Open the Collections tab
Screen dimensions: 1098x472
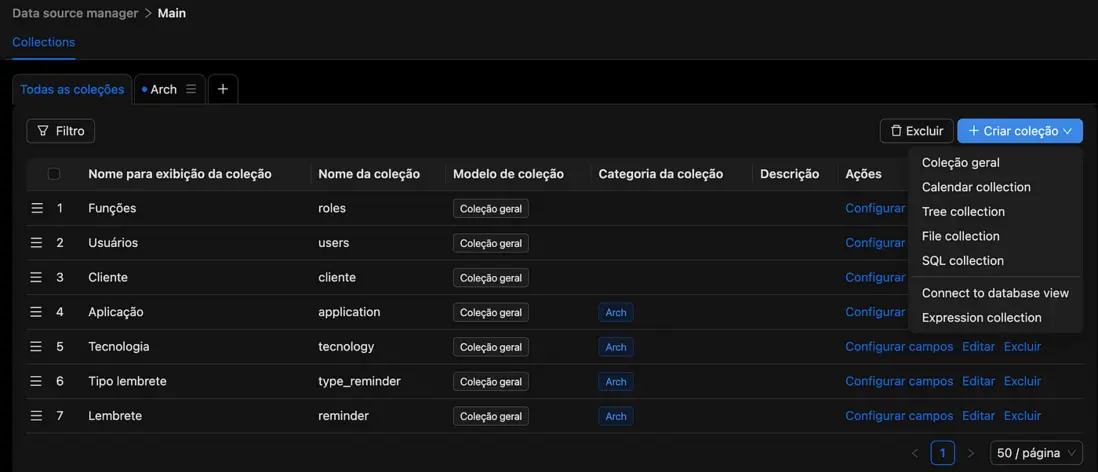44,42
